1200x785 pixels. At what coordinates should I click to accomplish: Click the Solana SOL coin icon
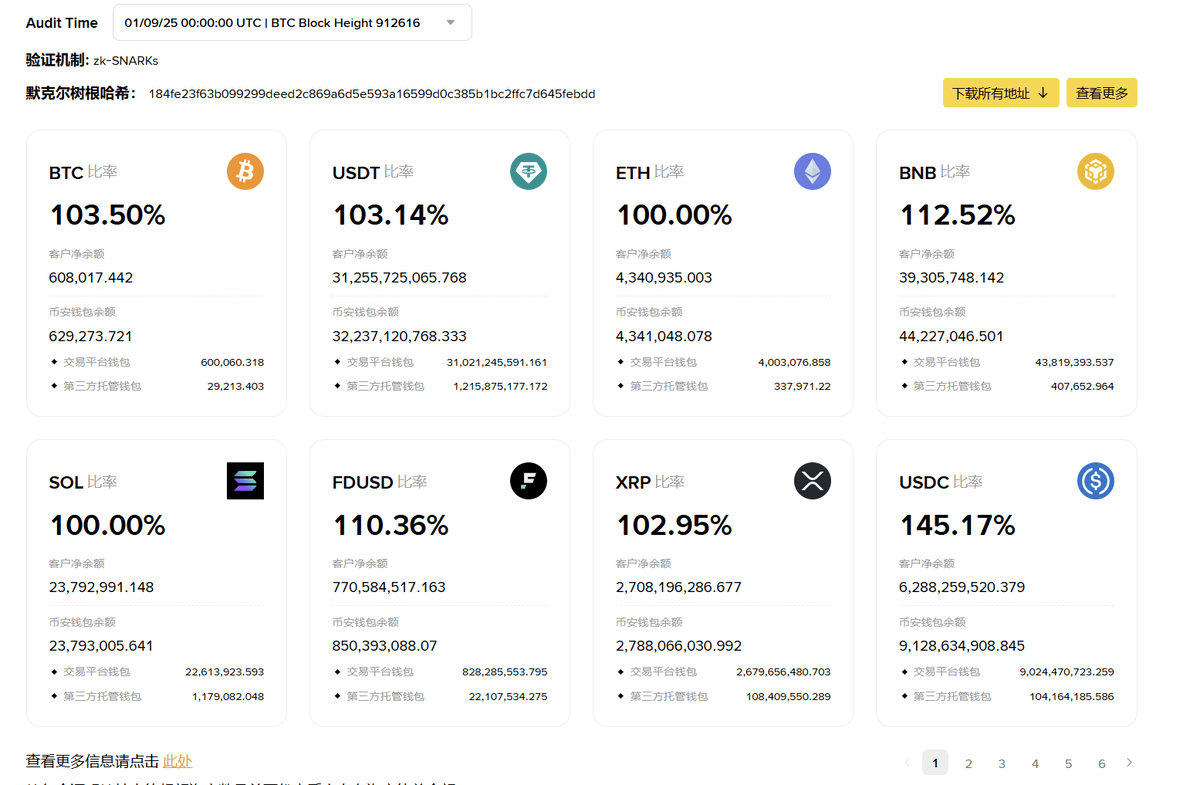coord(245,481)
